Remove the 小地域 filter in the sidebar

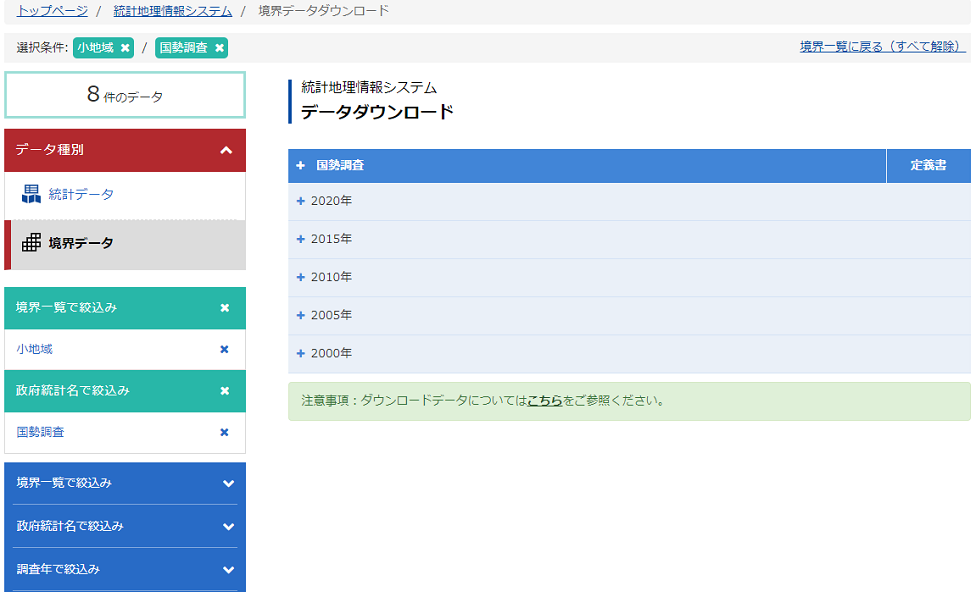point(225,349)
